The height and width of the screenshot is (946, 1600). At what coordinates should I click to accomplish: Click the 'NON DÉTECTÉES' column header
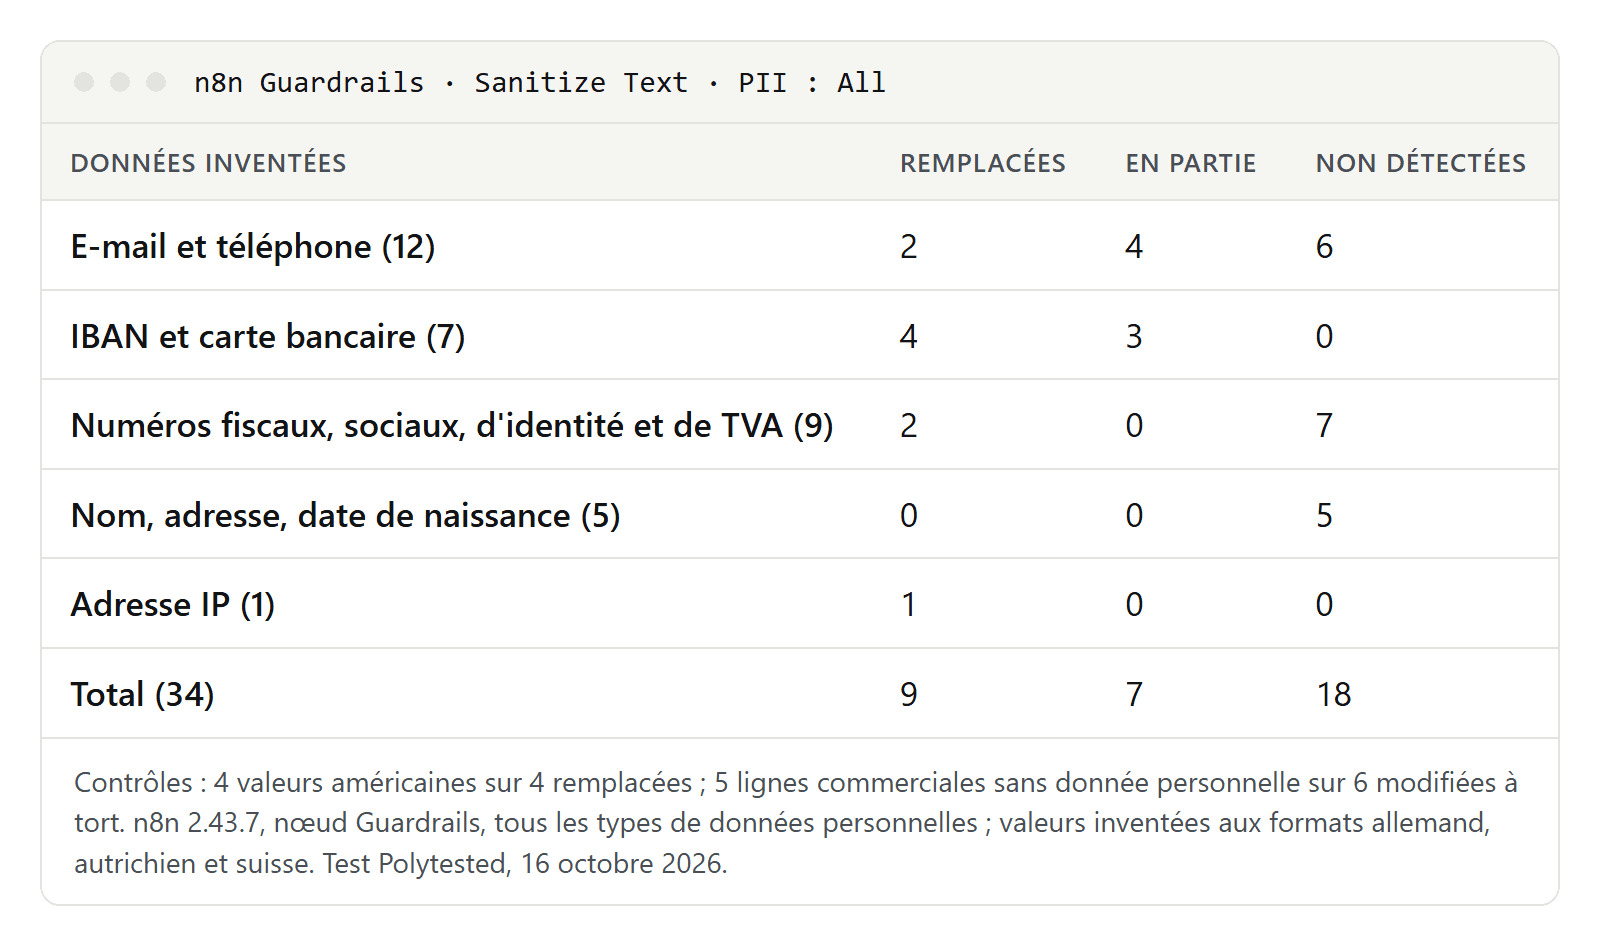[1421, 163]
